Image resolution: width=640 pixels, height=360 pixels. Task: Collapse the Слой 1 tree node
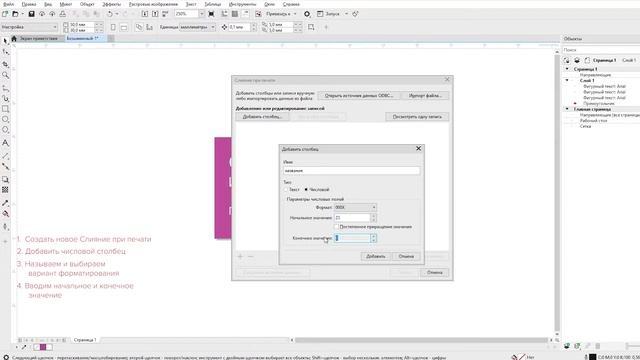click(567, 80)
